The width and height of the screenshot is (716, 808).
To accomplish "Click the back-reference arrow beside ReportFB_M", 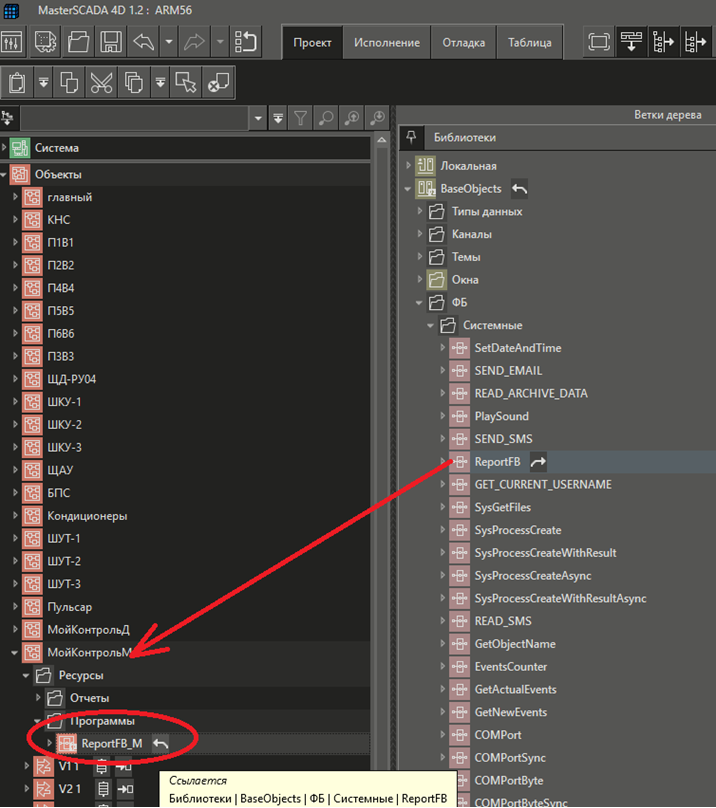I will (x=160, y=743).
